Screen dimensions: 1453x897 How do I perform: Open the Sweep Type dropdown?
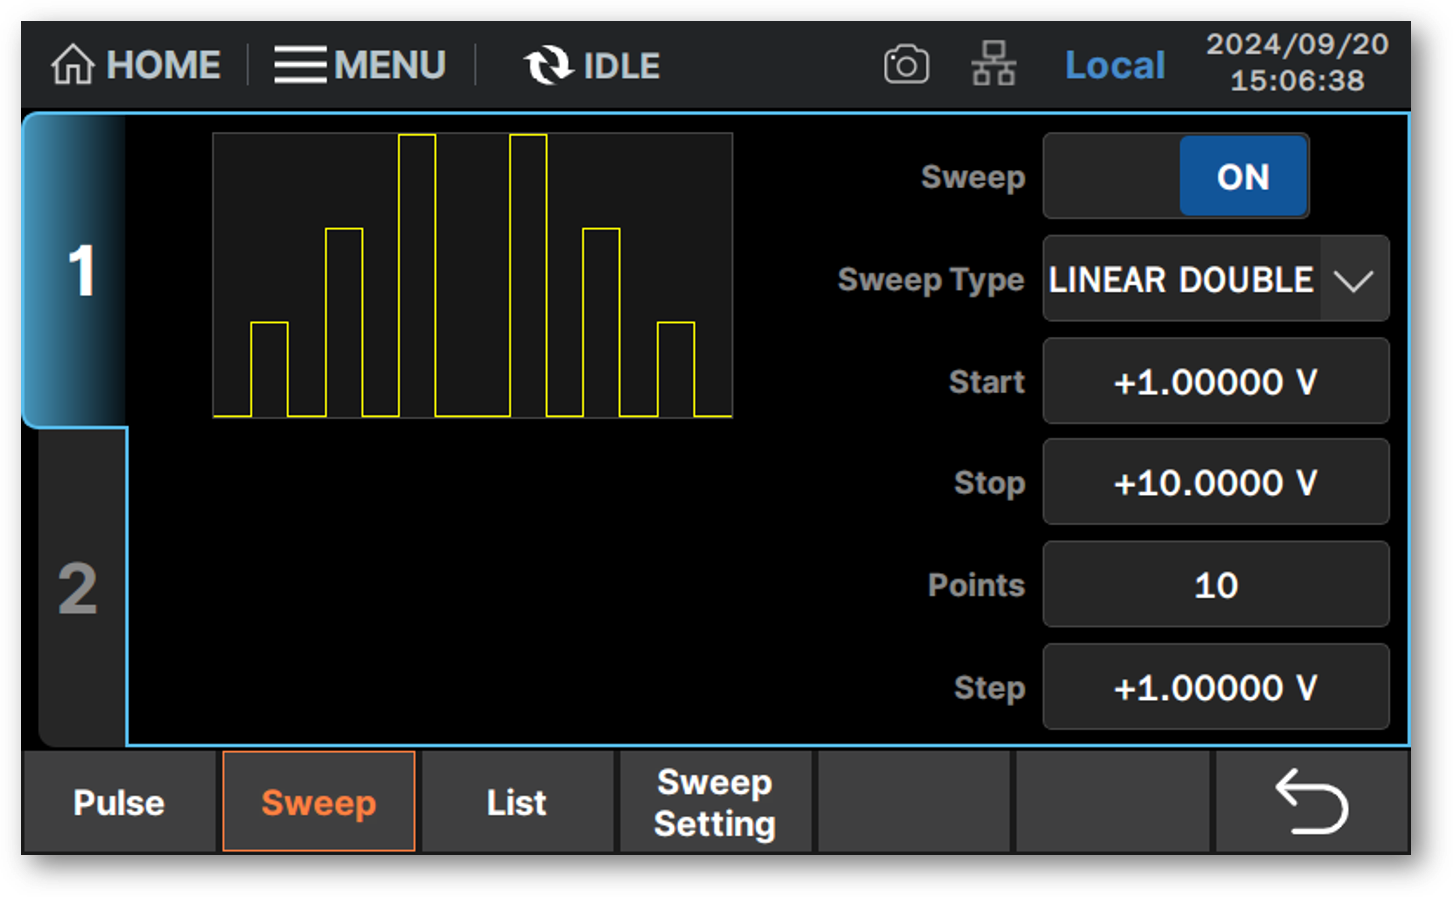[x=1216, y=279]
